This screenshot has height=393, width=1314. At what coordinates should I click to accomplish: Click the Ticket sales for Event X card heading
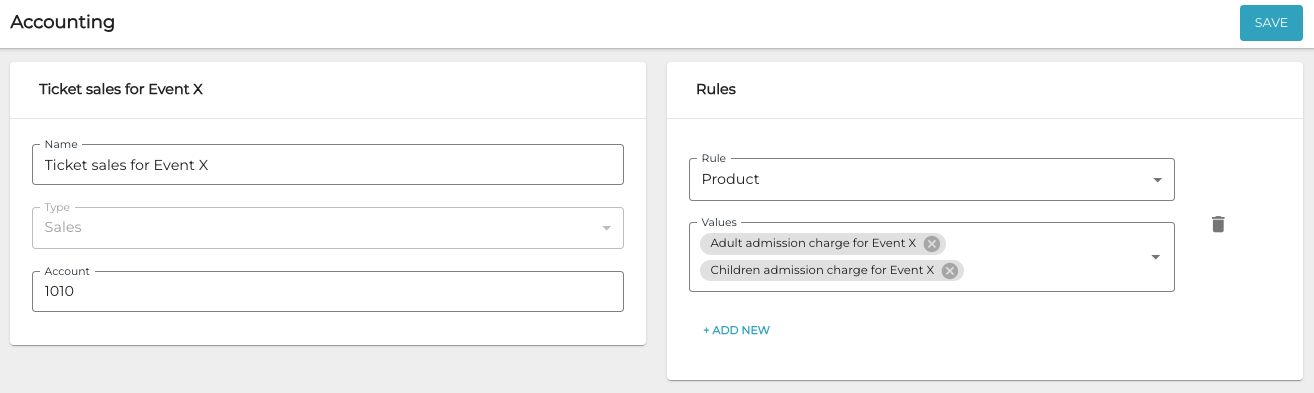pyautogui.click(x=121, y=89)
